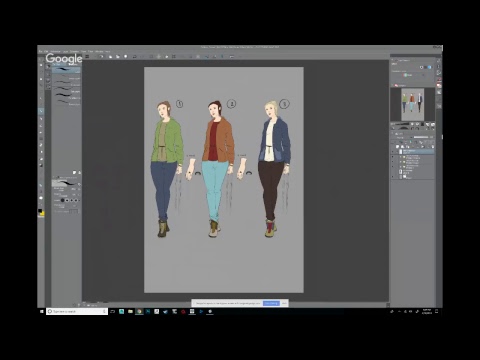
Task: Click the black foreground color swatch
Action: (40, 211)
